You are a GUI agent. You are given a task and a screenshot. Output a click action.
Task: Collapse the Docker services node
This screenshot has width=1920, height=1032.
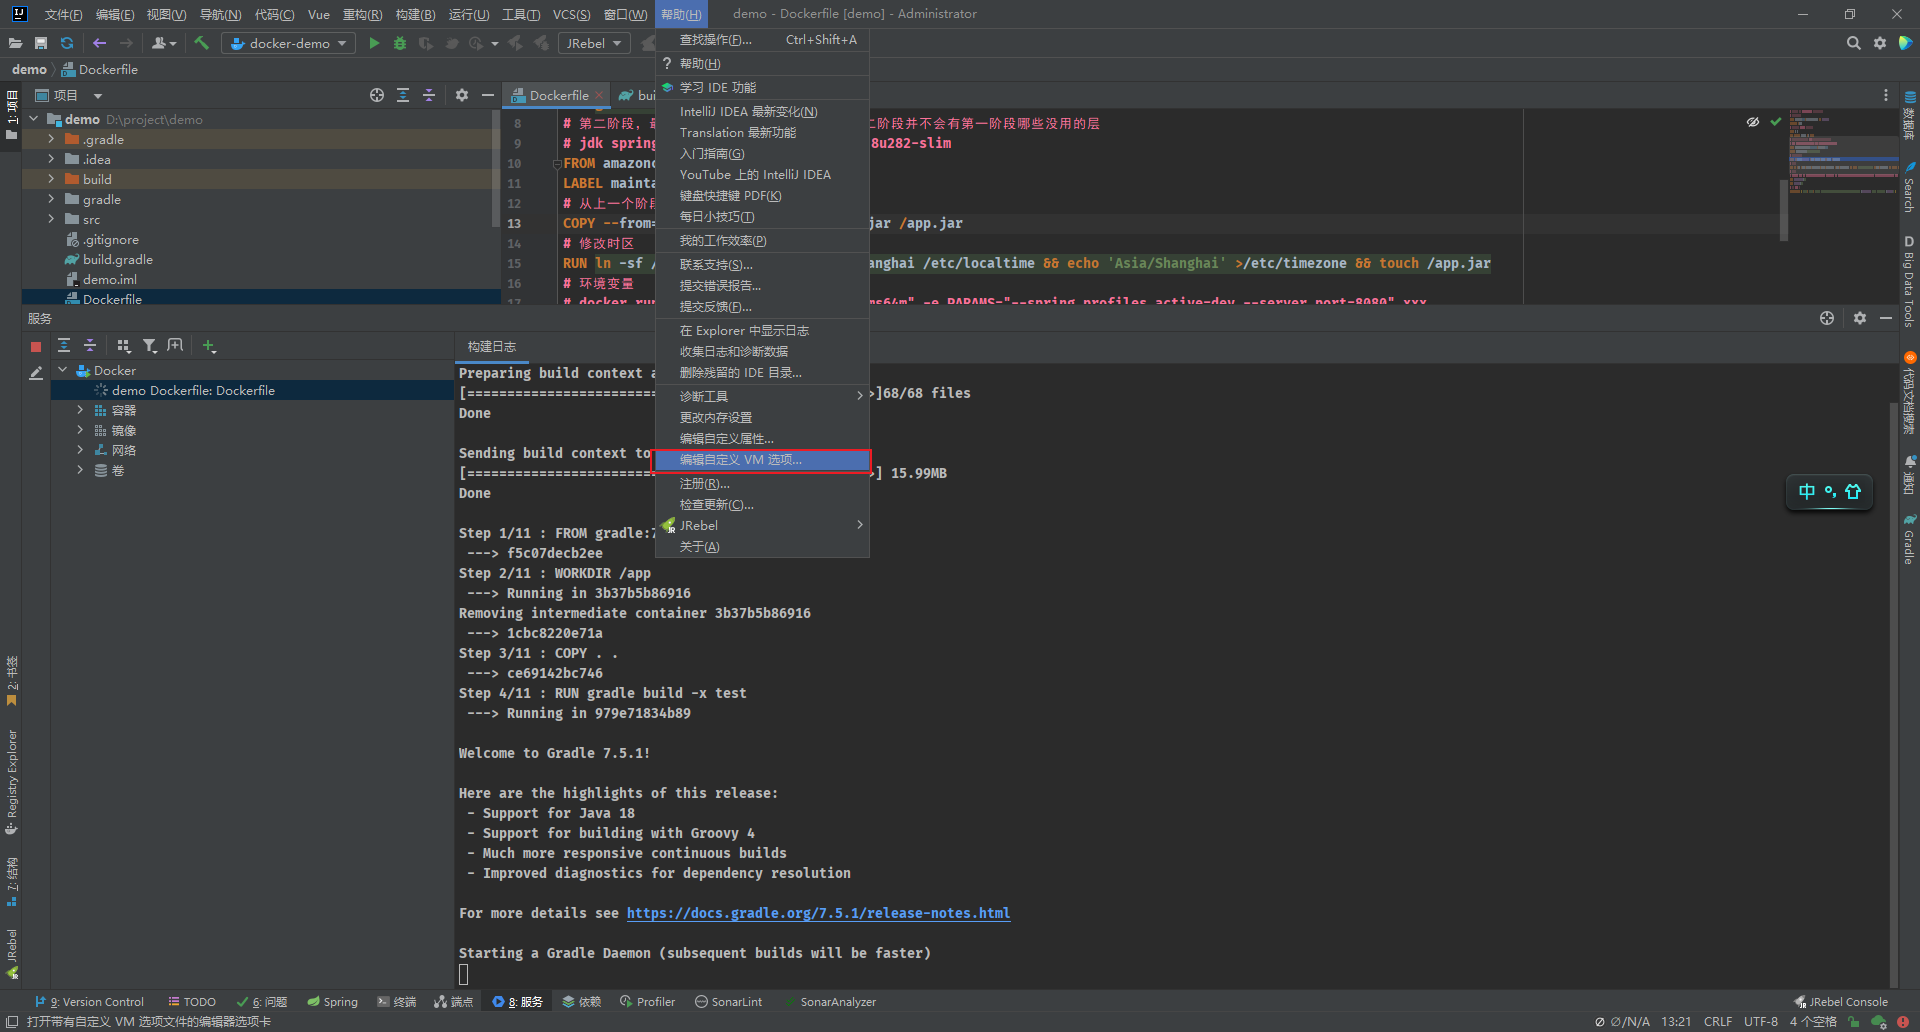coord(63,370)
